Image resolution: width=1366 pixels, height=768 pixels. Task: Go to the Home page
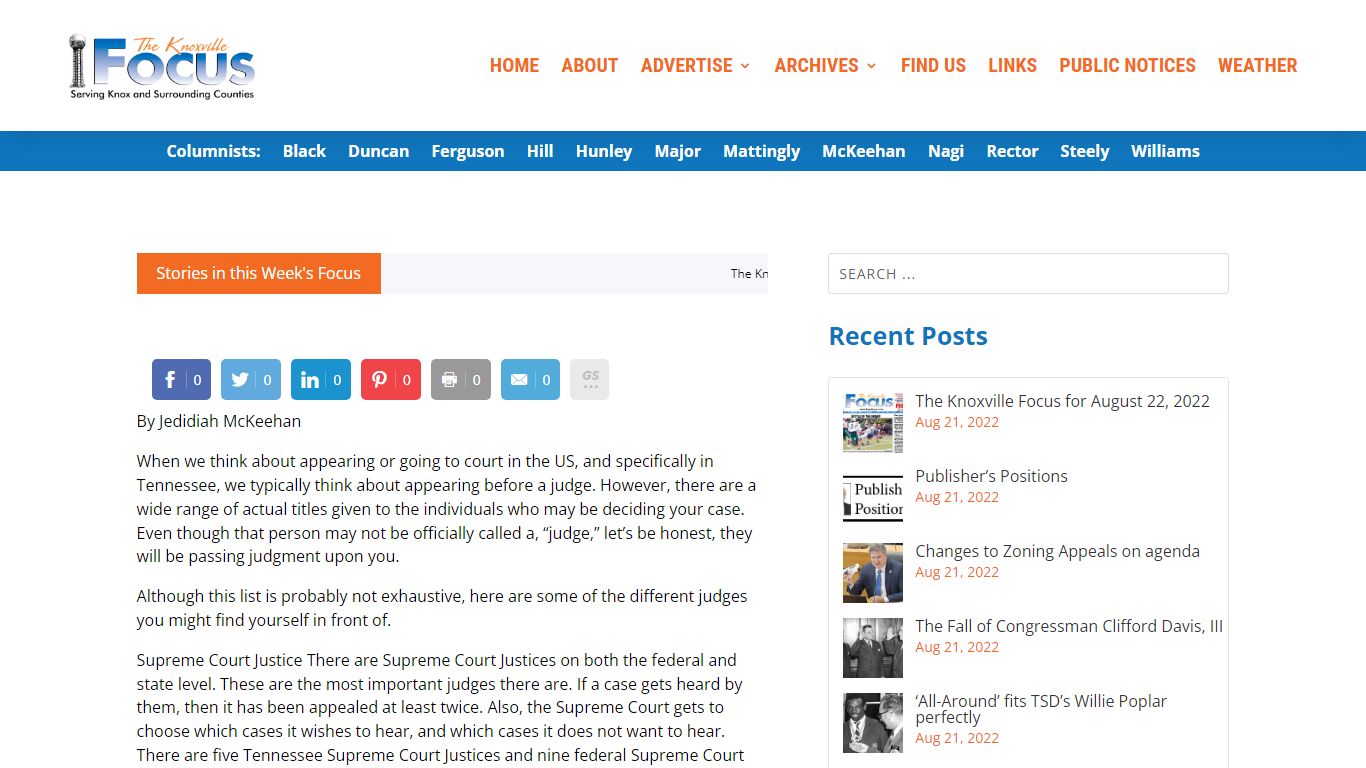514,66
